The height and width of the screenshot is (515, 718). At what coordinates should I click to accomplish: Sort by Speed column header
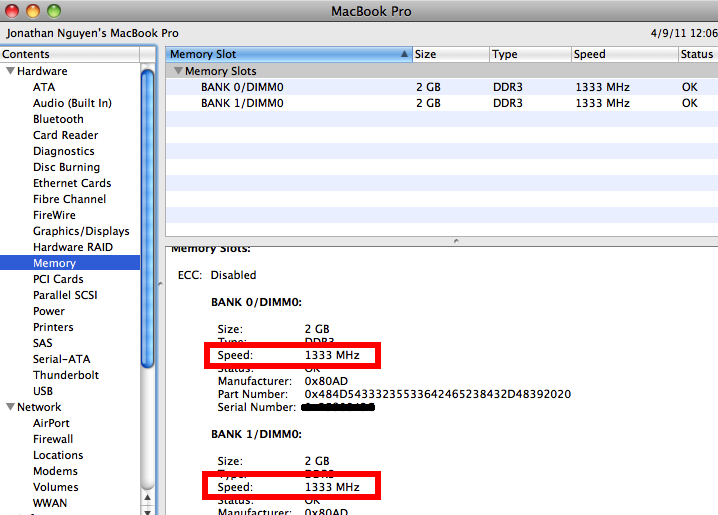point(625,54)
